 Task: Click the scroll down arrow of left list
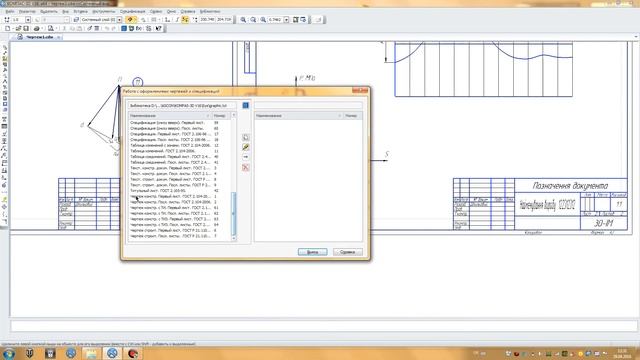pyautogui.click(x=234, y=238)
